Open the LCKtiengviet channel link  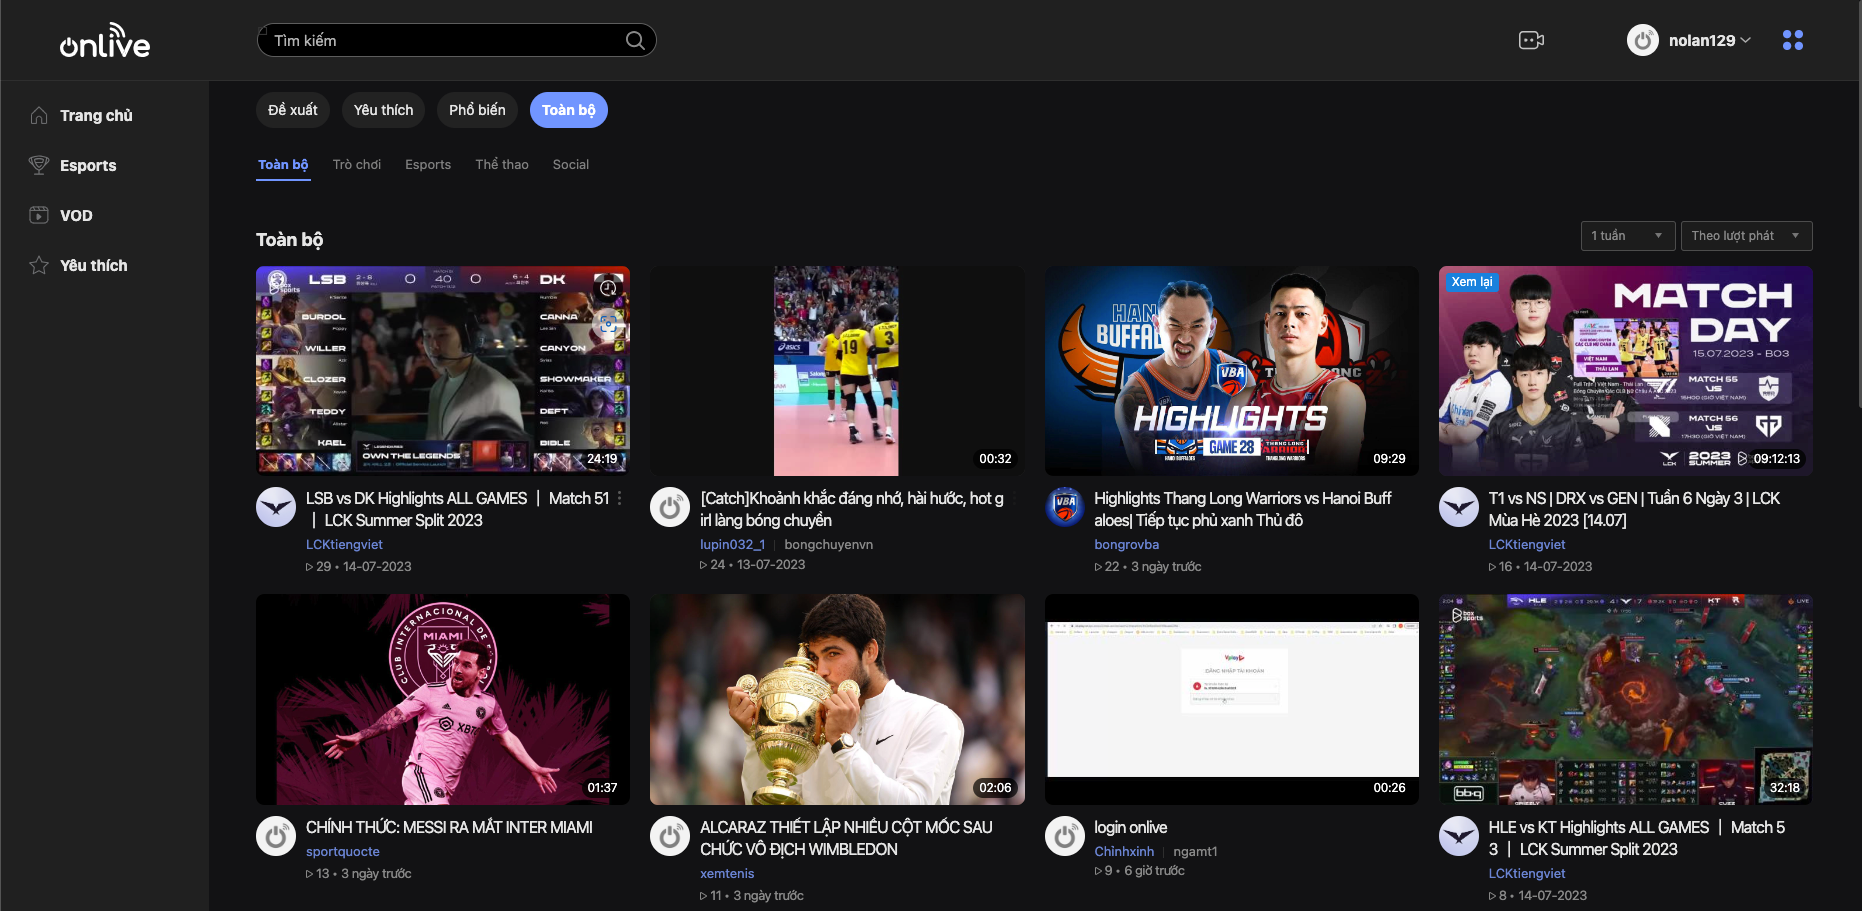point(344,544)
